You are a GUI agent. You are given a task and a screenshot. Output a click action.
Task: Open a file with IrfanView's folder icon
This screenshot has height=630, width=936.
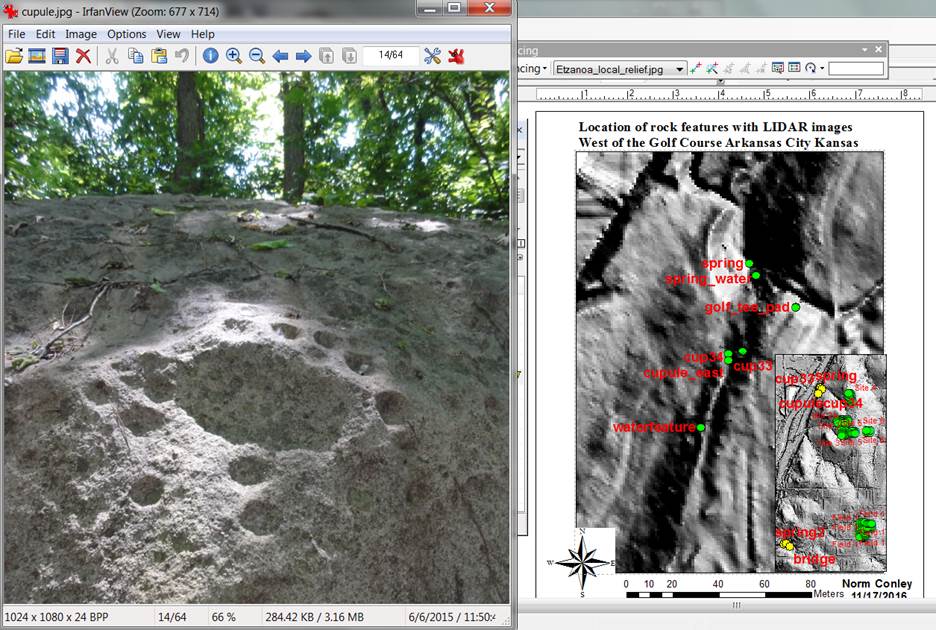click(14, 56)
